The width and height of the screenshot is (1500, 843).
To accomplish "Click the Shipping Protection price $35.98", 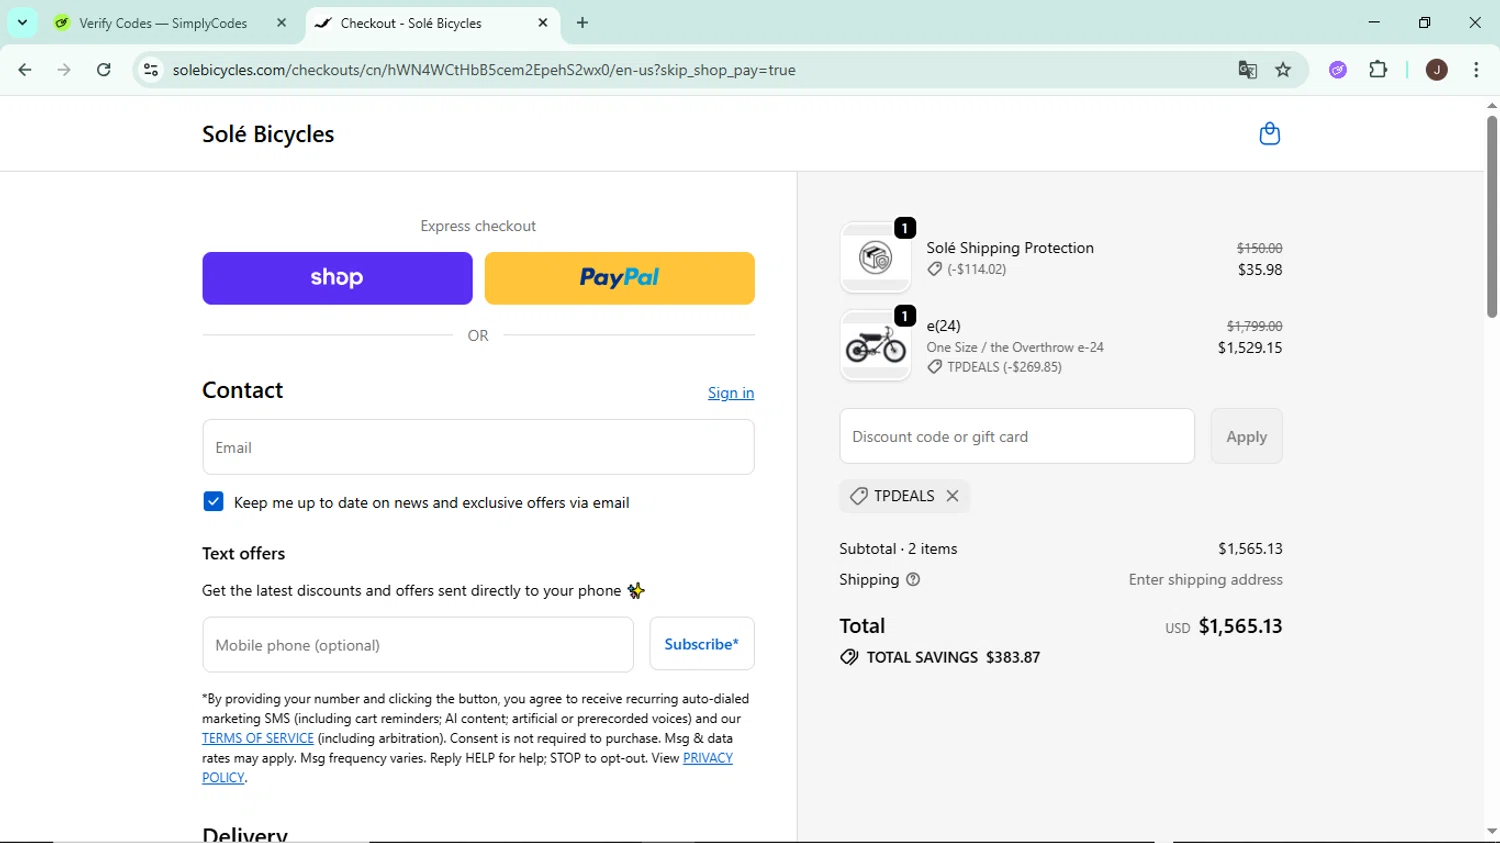I will point(1260,270).
